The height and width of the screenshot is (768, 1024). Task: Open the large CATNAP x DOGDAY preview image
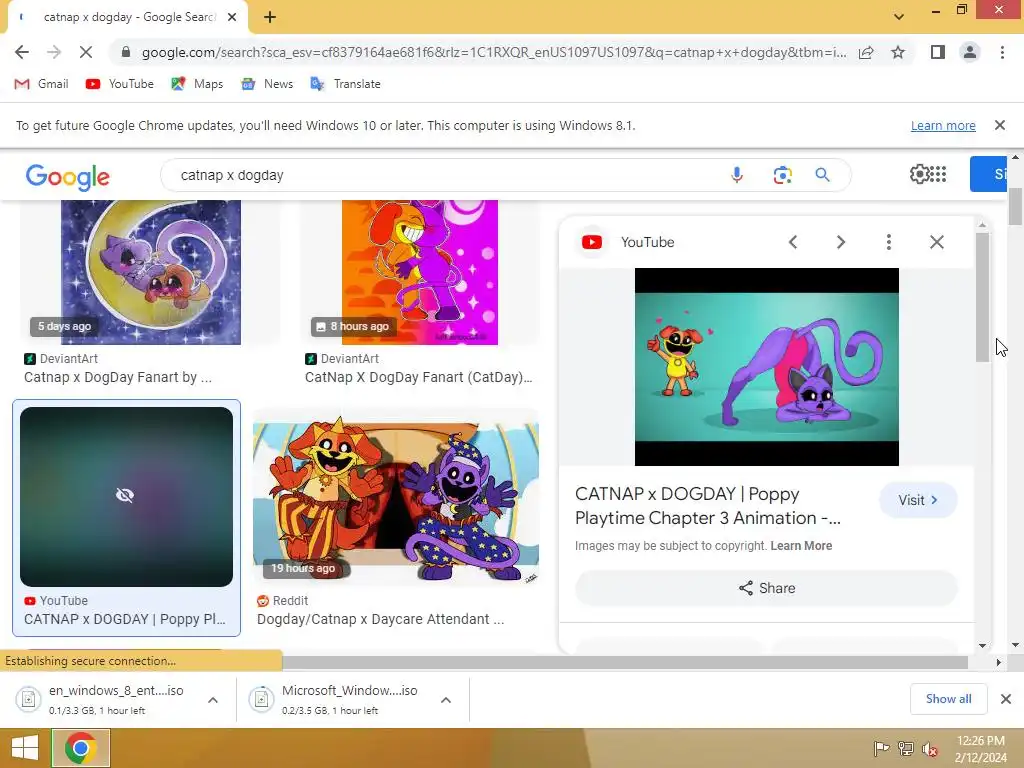coord(767,367)
